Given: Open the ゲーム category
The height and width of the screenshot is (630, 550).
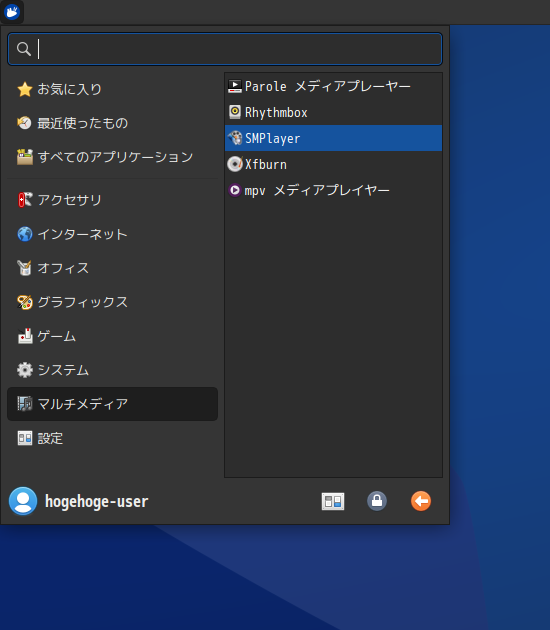Looking at the screenshot, I should 112,336.
